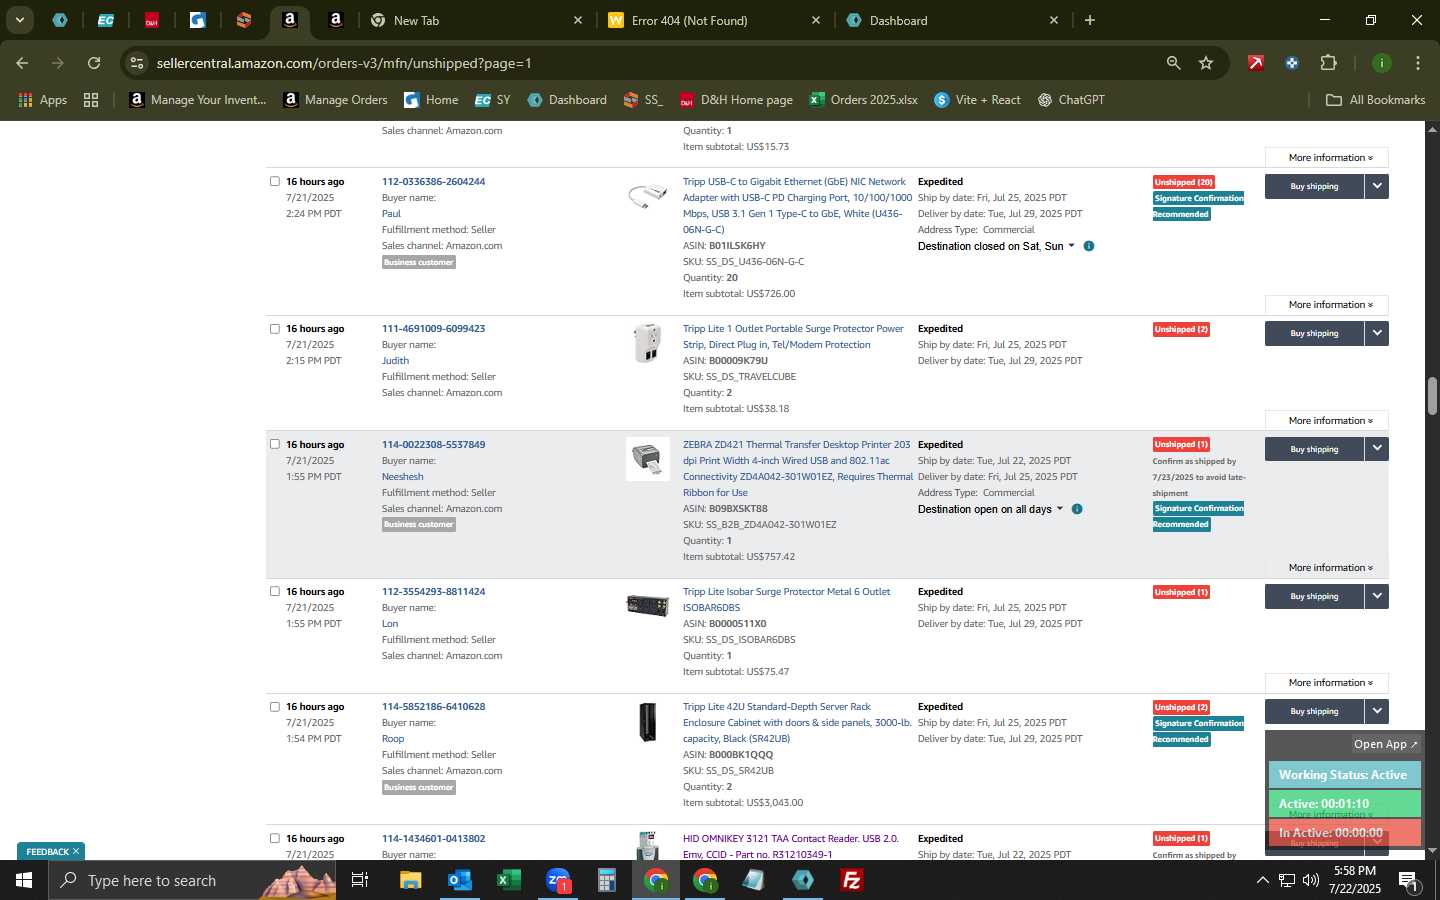Mark checkbox for order 114-5852186-6410628
The image size is (1440, 900).
pyautogui.click(x=275, y=706)
